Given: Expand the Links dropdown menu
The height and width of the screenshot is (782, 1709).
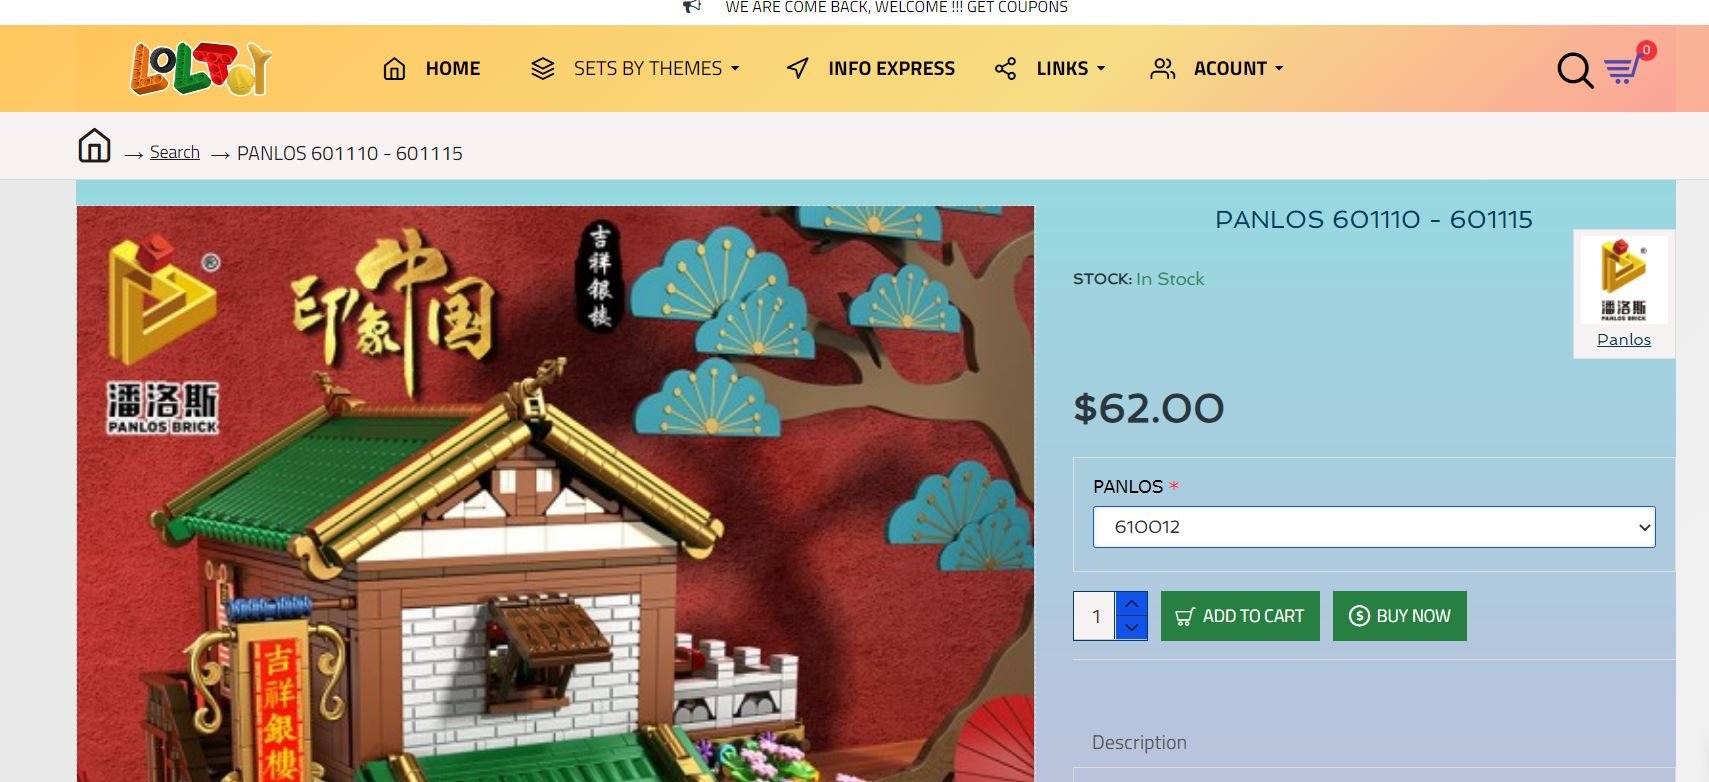Looking at the screenshot, I should (x=1071, y=68).
